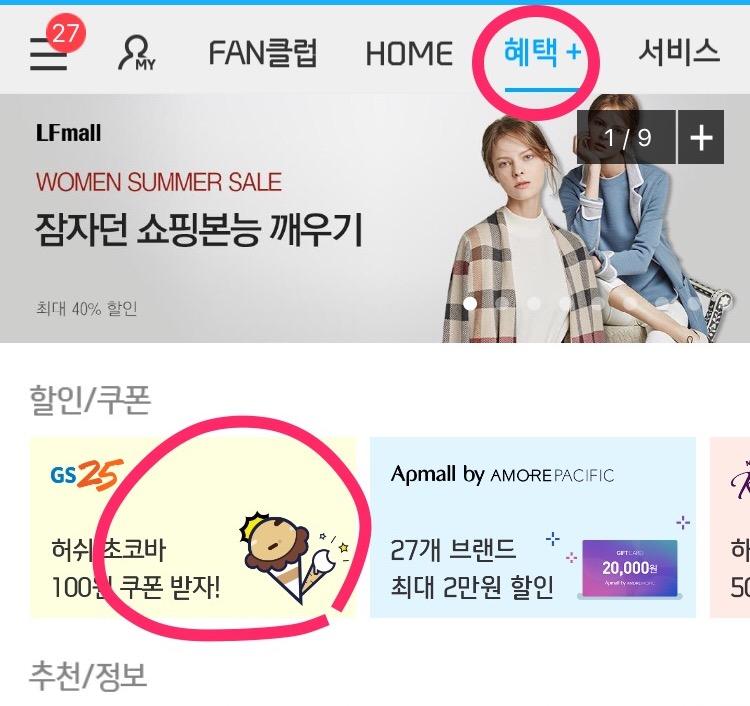
Task: Click the 할인/쿠폰 section heading
Action: click(90, 400)
